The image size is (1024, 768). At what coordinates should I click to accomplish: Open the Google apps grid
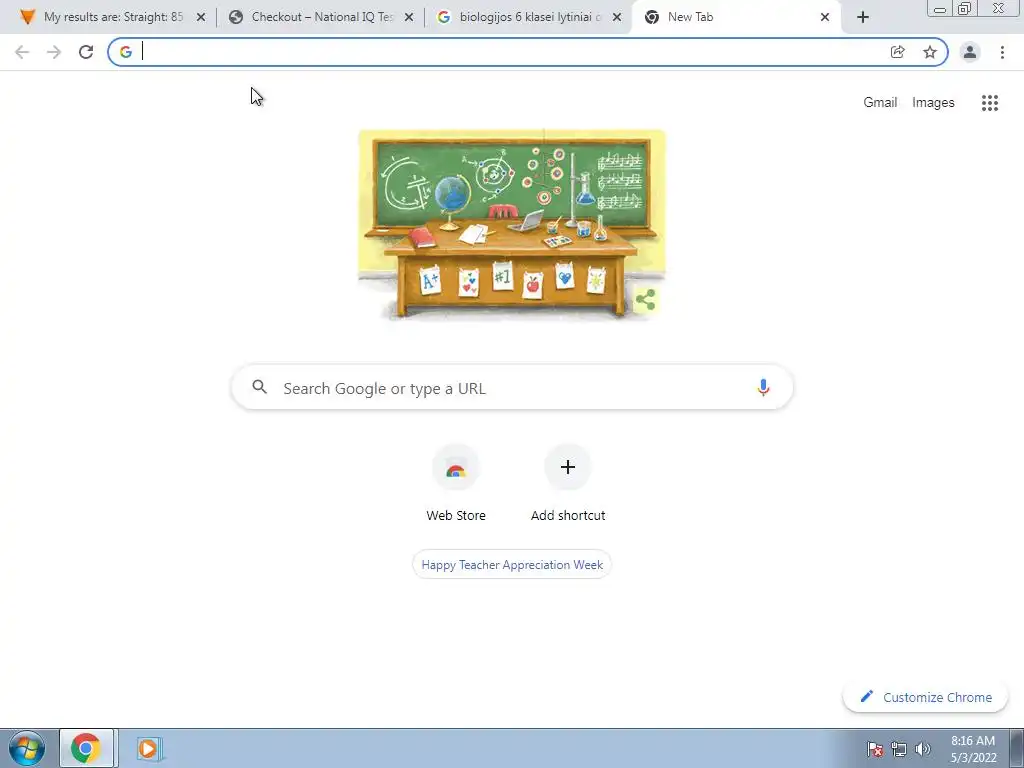point(990,103)
